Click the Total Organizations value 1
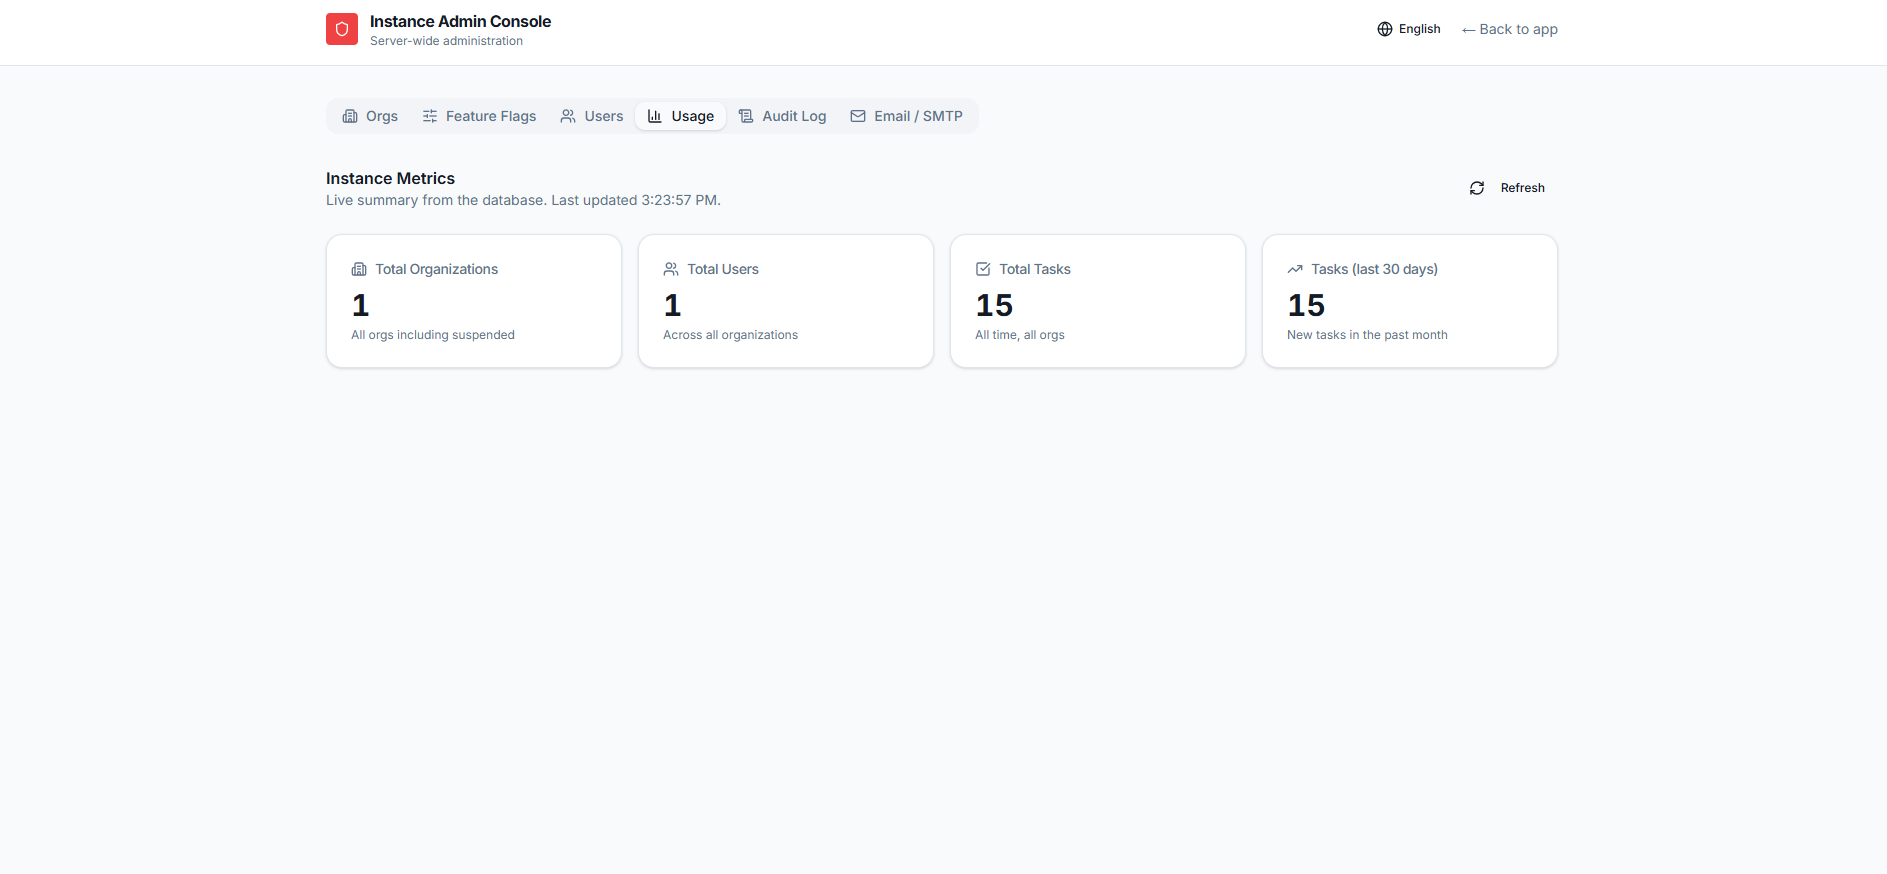 pos(361,305)
